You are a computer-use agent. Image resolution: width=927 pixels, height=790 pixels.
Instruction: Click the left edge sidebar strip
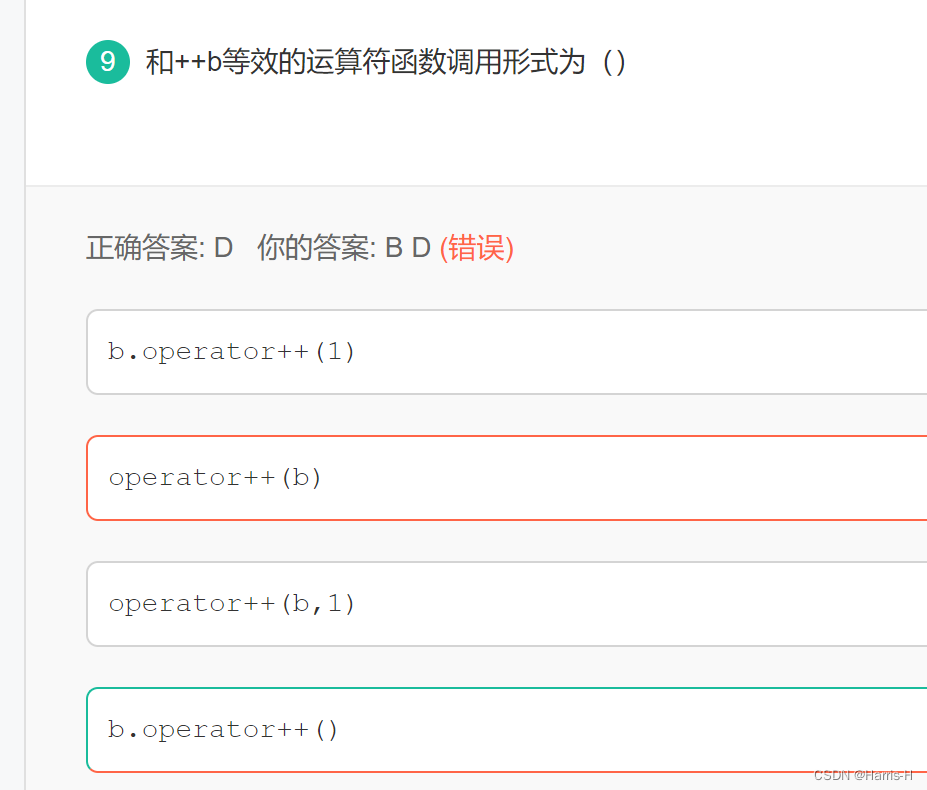click(12, 400)
